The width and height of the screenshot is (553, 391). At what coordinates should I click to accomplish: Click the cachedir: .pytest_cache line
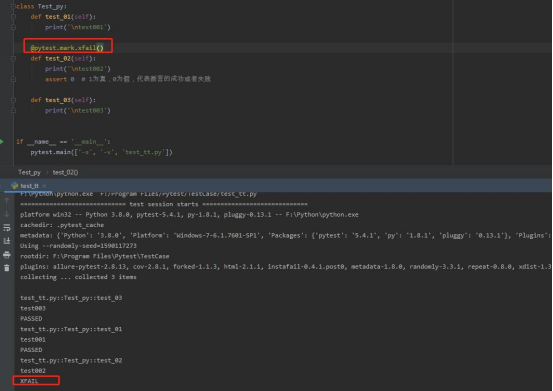coord(62,225)
